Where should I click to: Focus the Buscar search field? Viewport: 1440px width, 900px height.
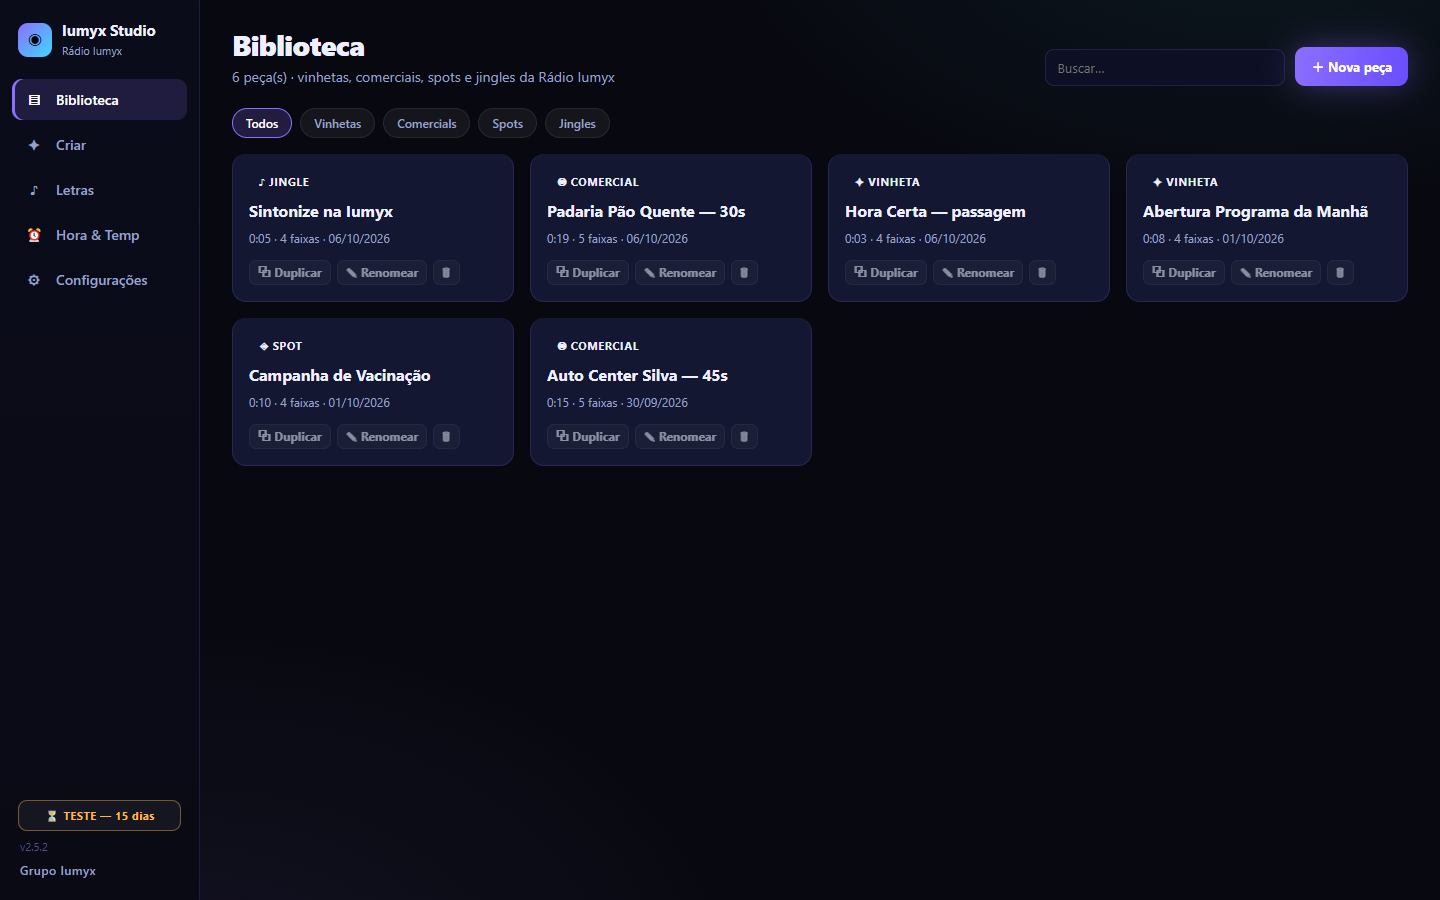(1165, 68)
